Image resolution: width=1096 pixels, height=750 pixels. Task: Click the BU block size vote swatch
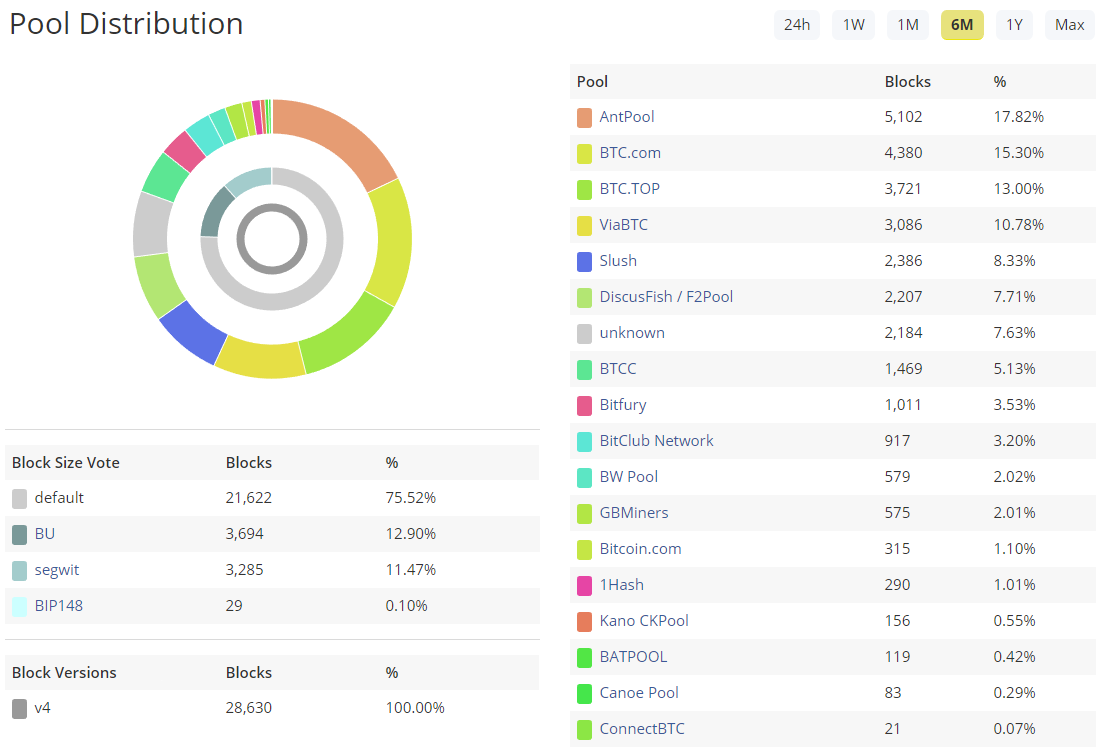click(x=20, y=534)
